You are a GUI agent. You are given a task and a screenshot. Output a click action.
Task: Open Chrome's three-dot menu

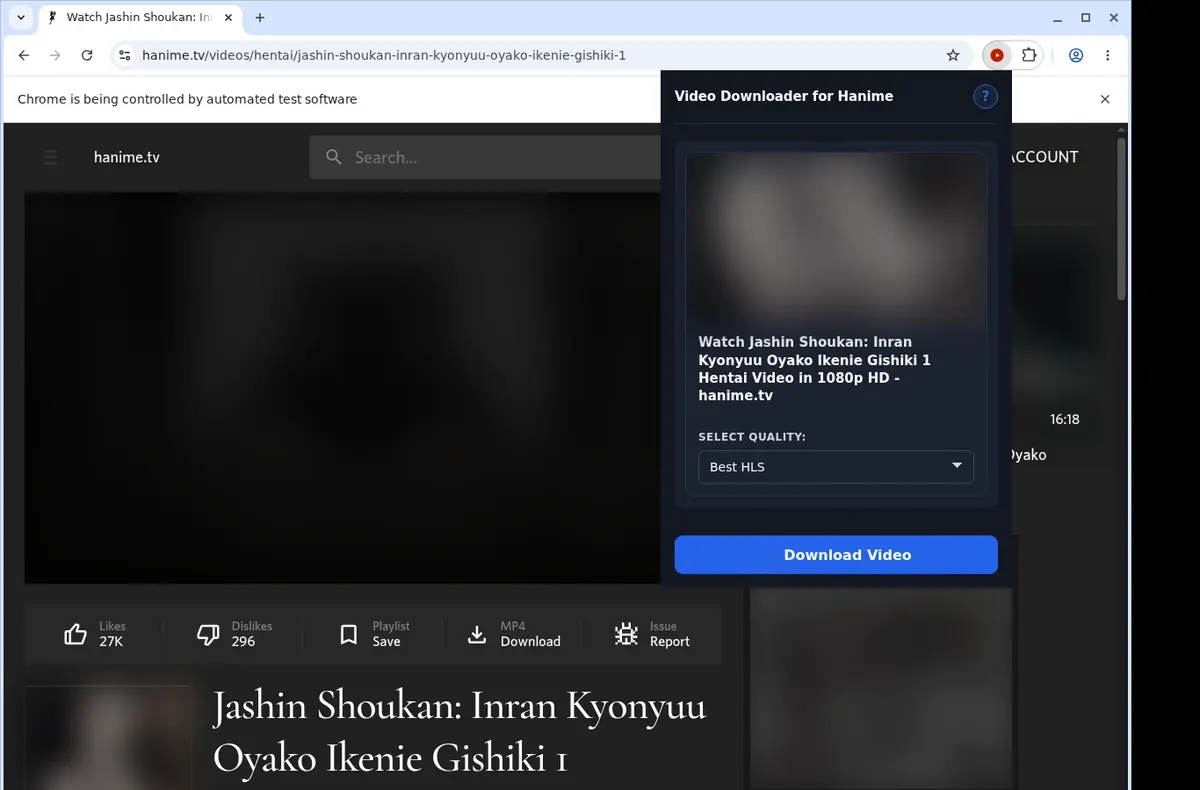(x=1108, y=55)
